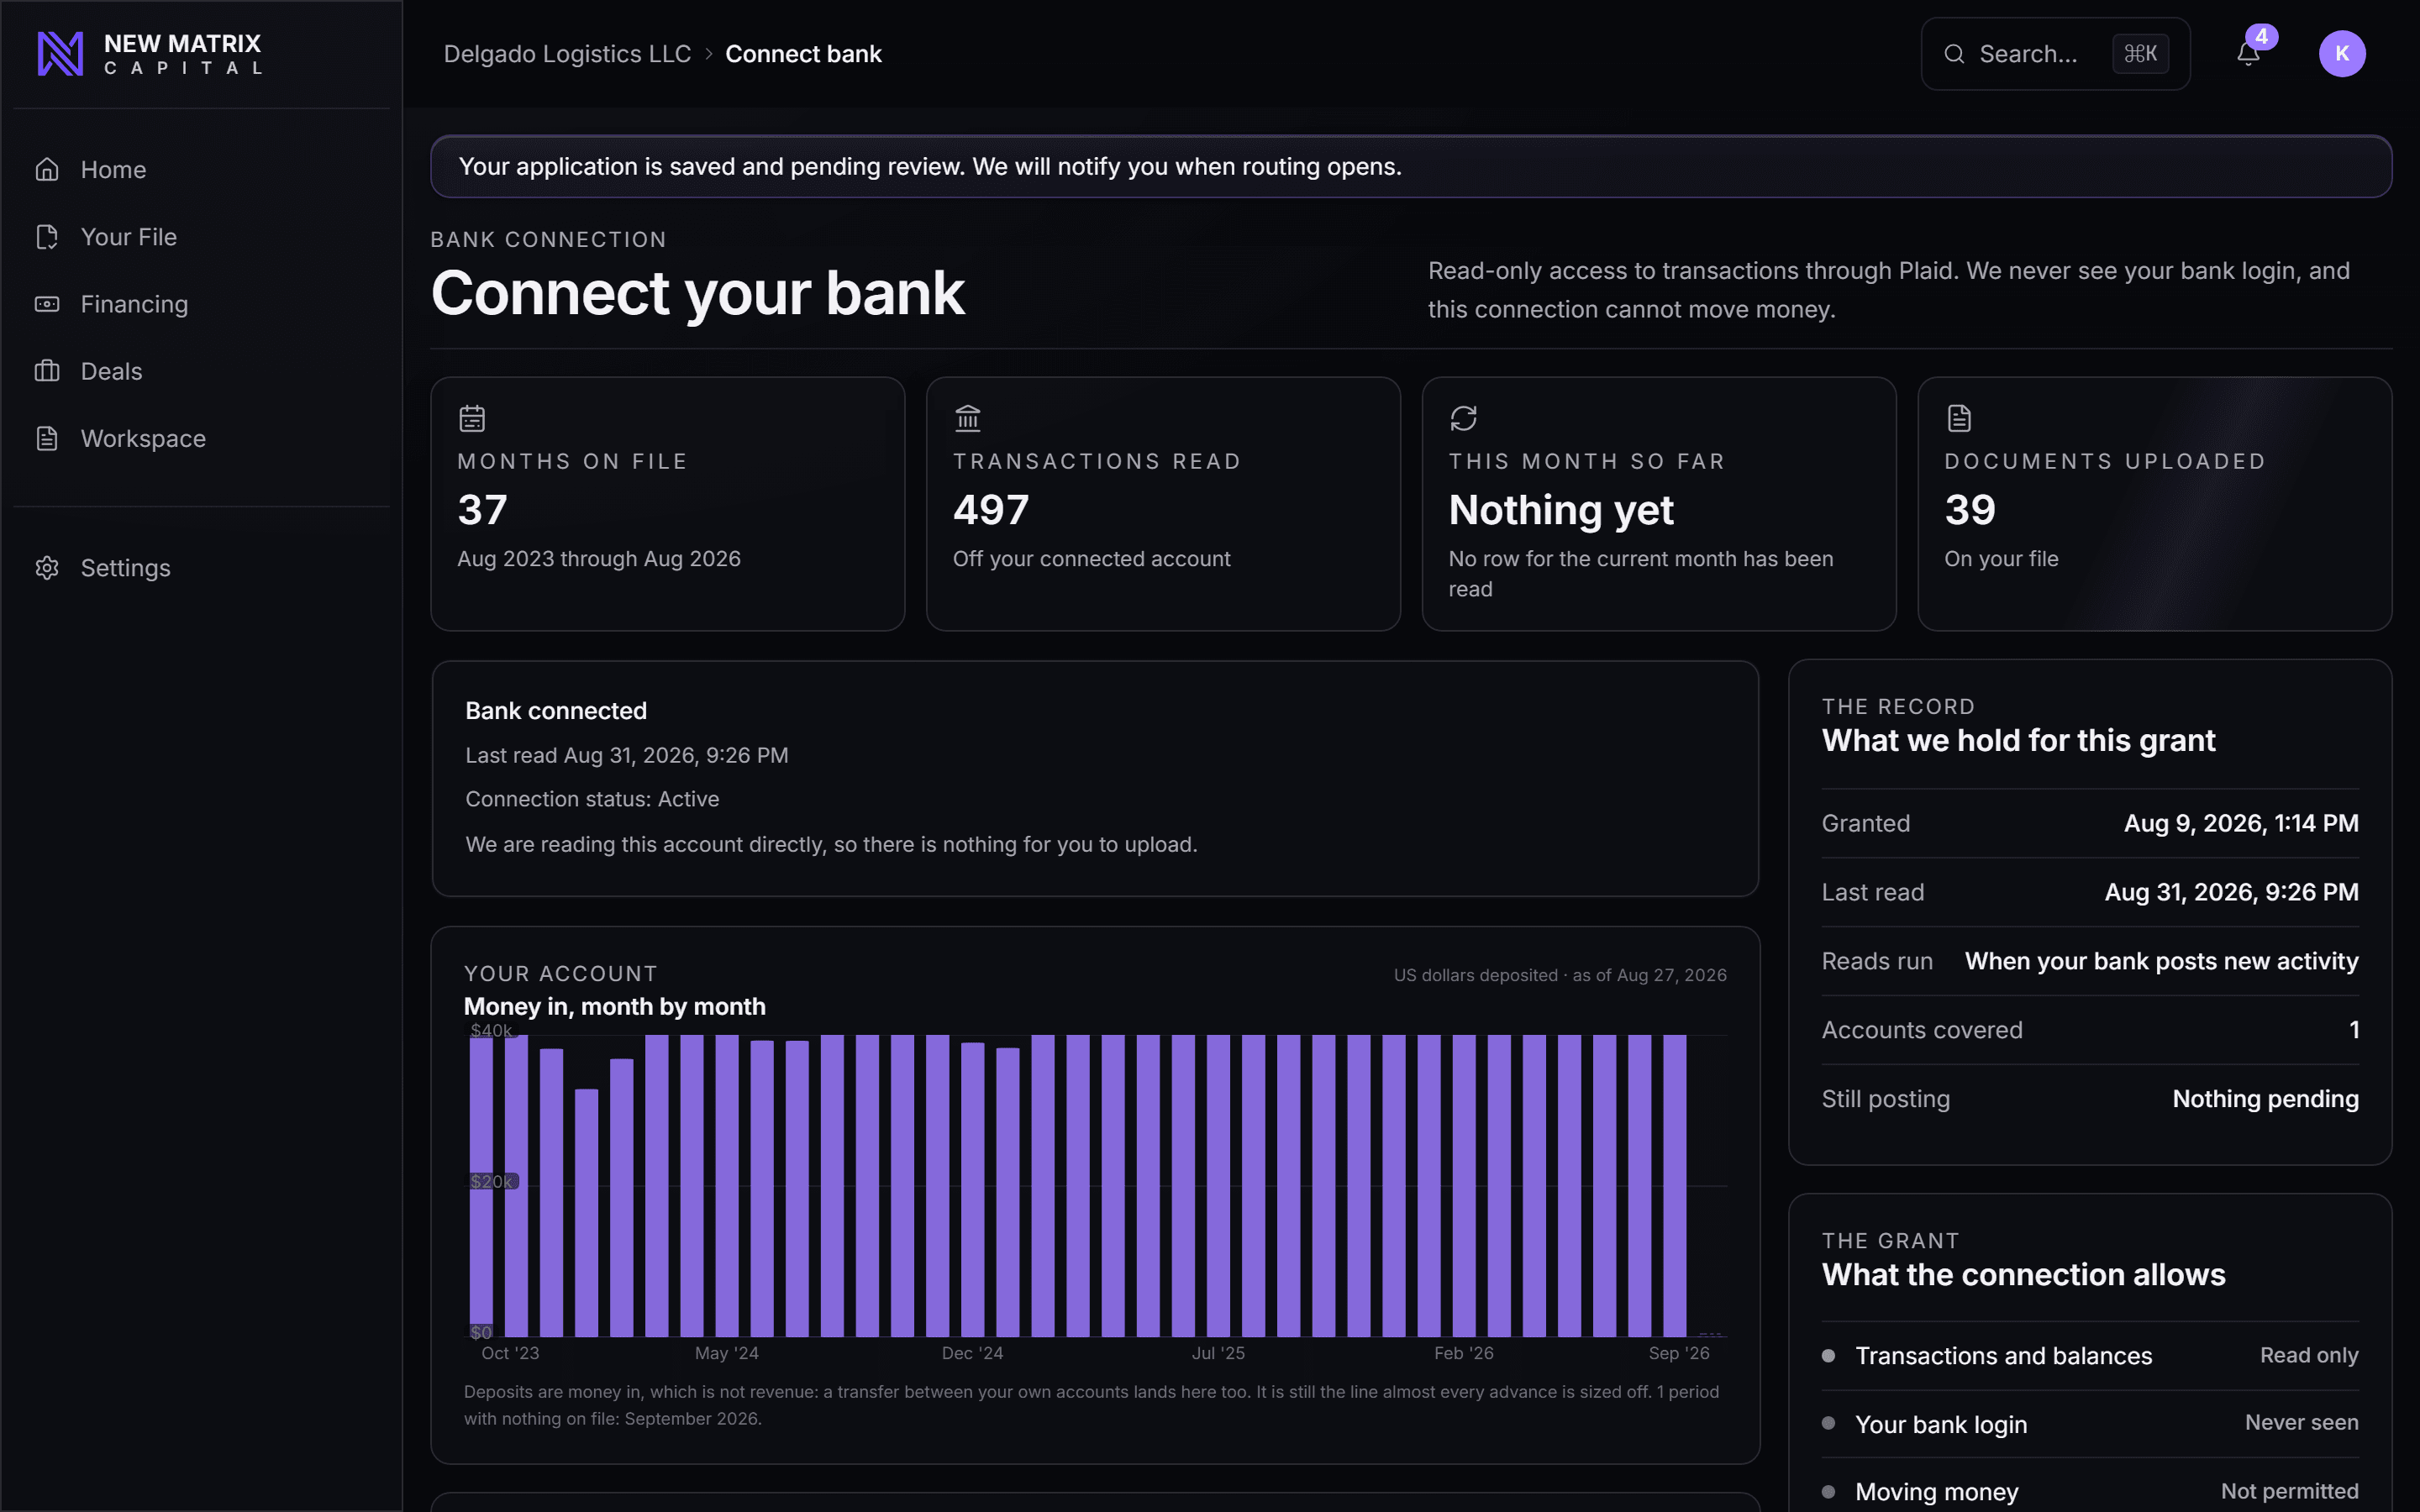This screenshot has width=2420, height=1512.
Task: Click the Your bank login row
Action: 2090,1424
